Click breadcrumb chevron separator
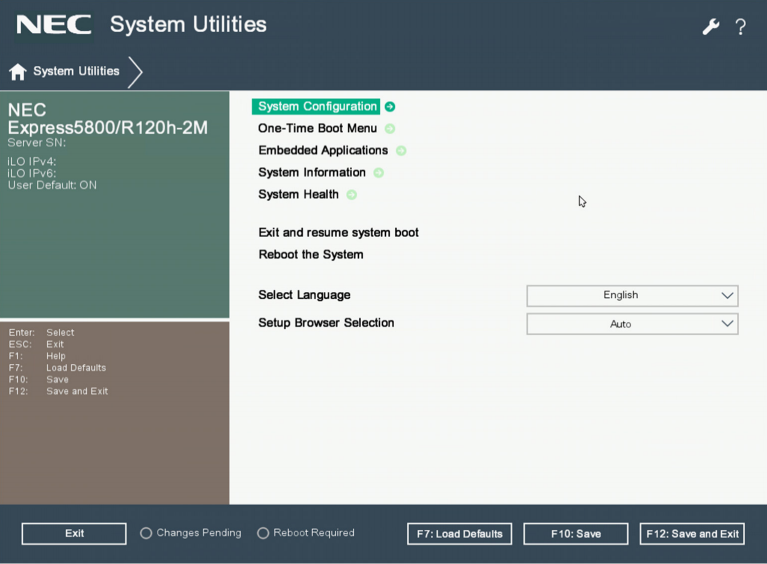 135,72
